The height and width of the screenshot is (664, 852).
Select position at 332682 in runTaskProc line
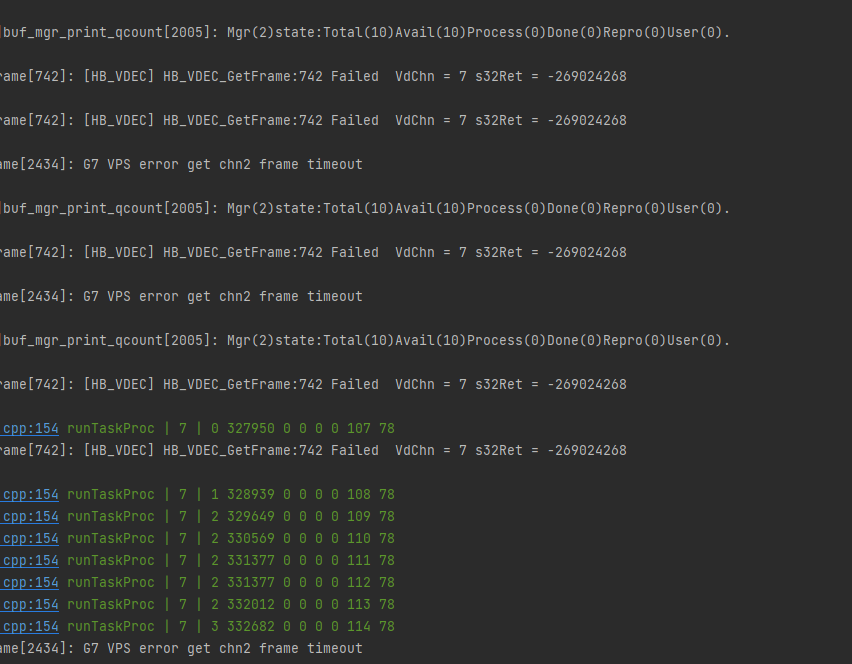click(250, 627)
